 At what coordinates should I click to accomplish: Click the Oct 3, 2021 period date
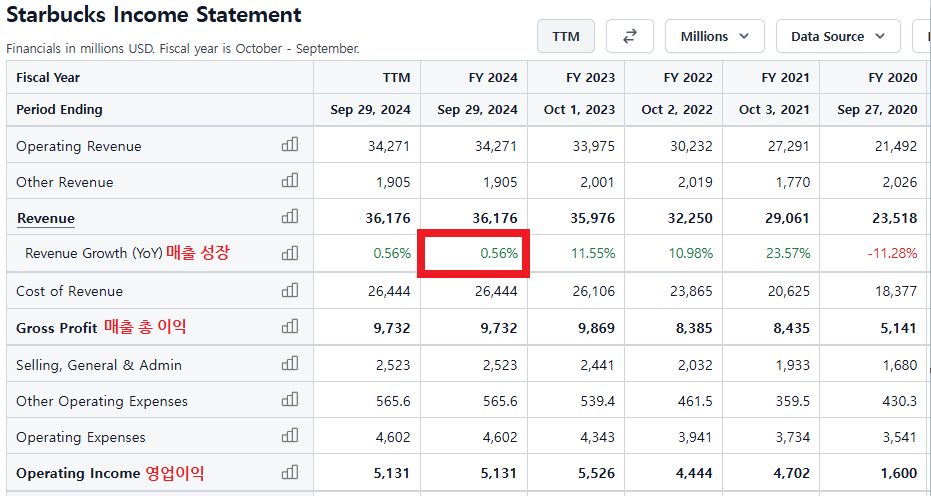tap(774, 110)
